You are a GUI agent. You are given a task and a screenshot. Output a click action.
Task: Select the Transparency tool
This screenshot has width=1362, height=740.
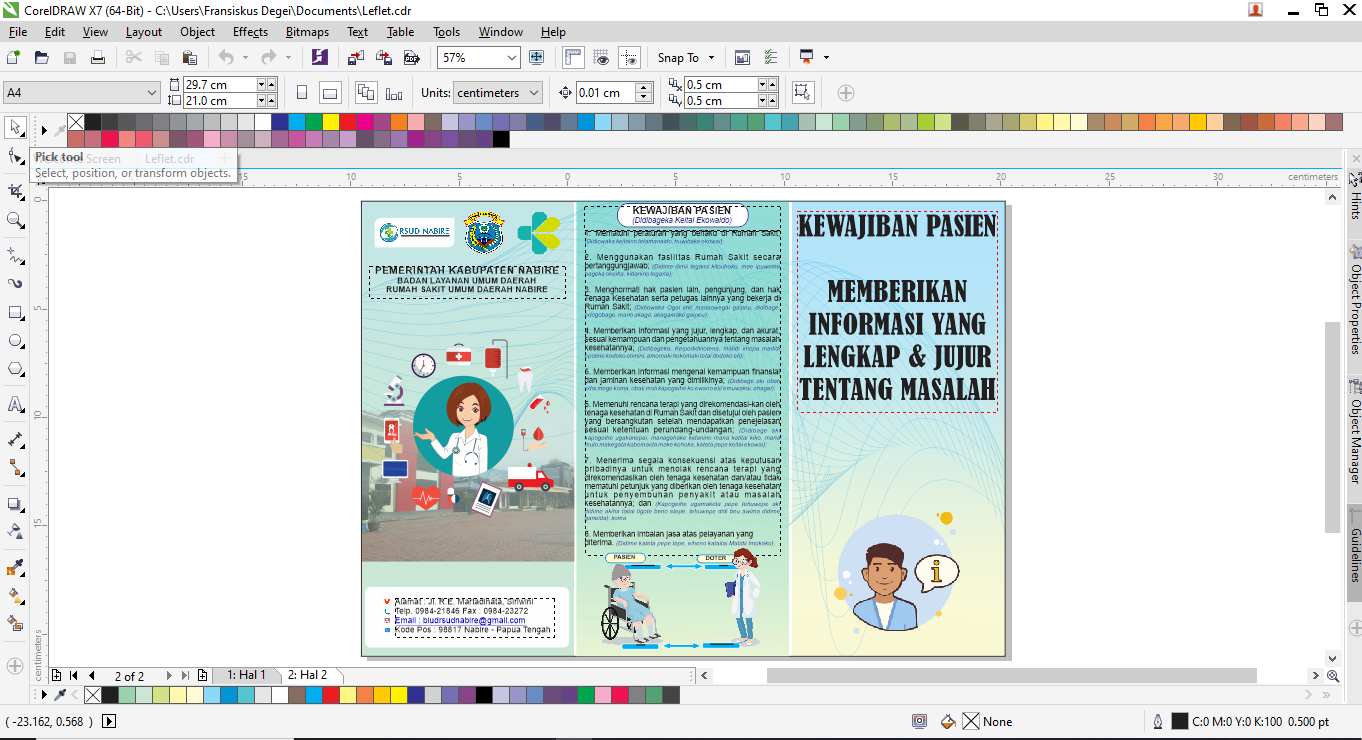pyautogui.click(x=15, y=531)
